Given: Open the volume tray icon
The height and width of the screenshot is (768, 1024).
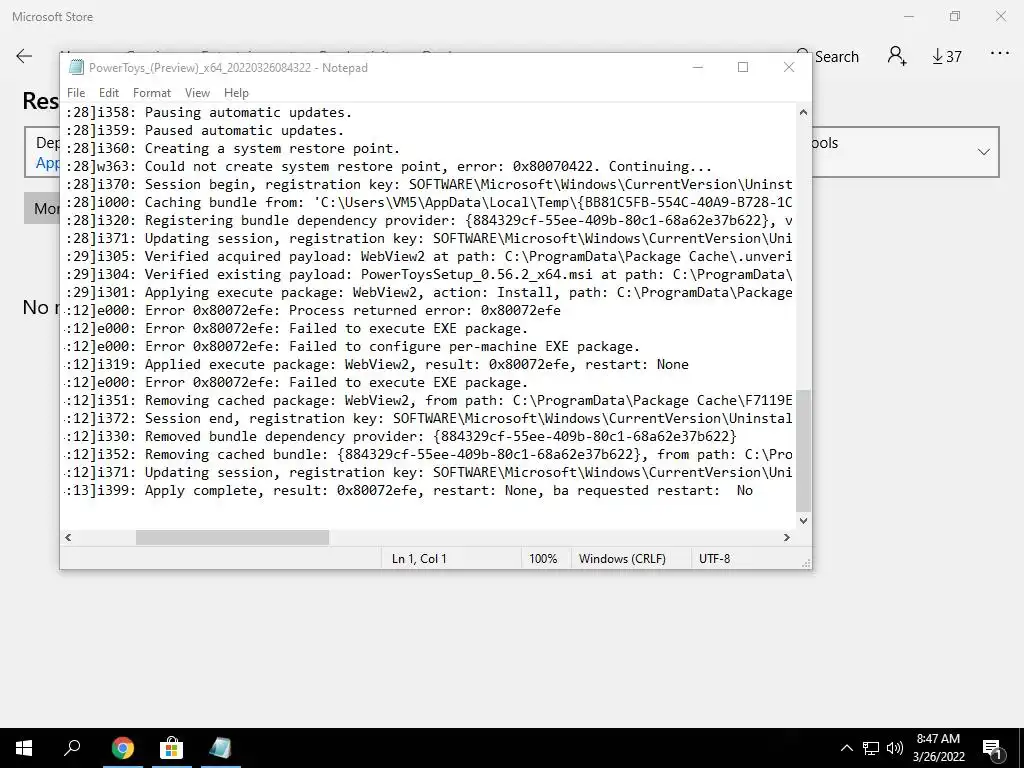Looking at the screenshot, I should pyautogui.click(x=895, y=748).
